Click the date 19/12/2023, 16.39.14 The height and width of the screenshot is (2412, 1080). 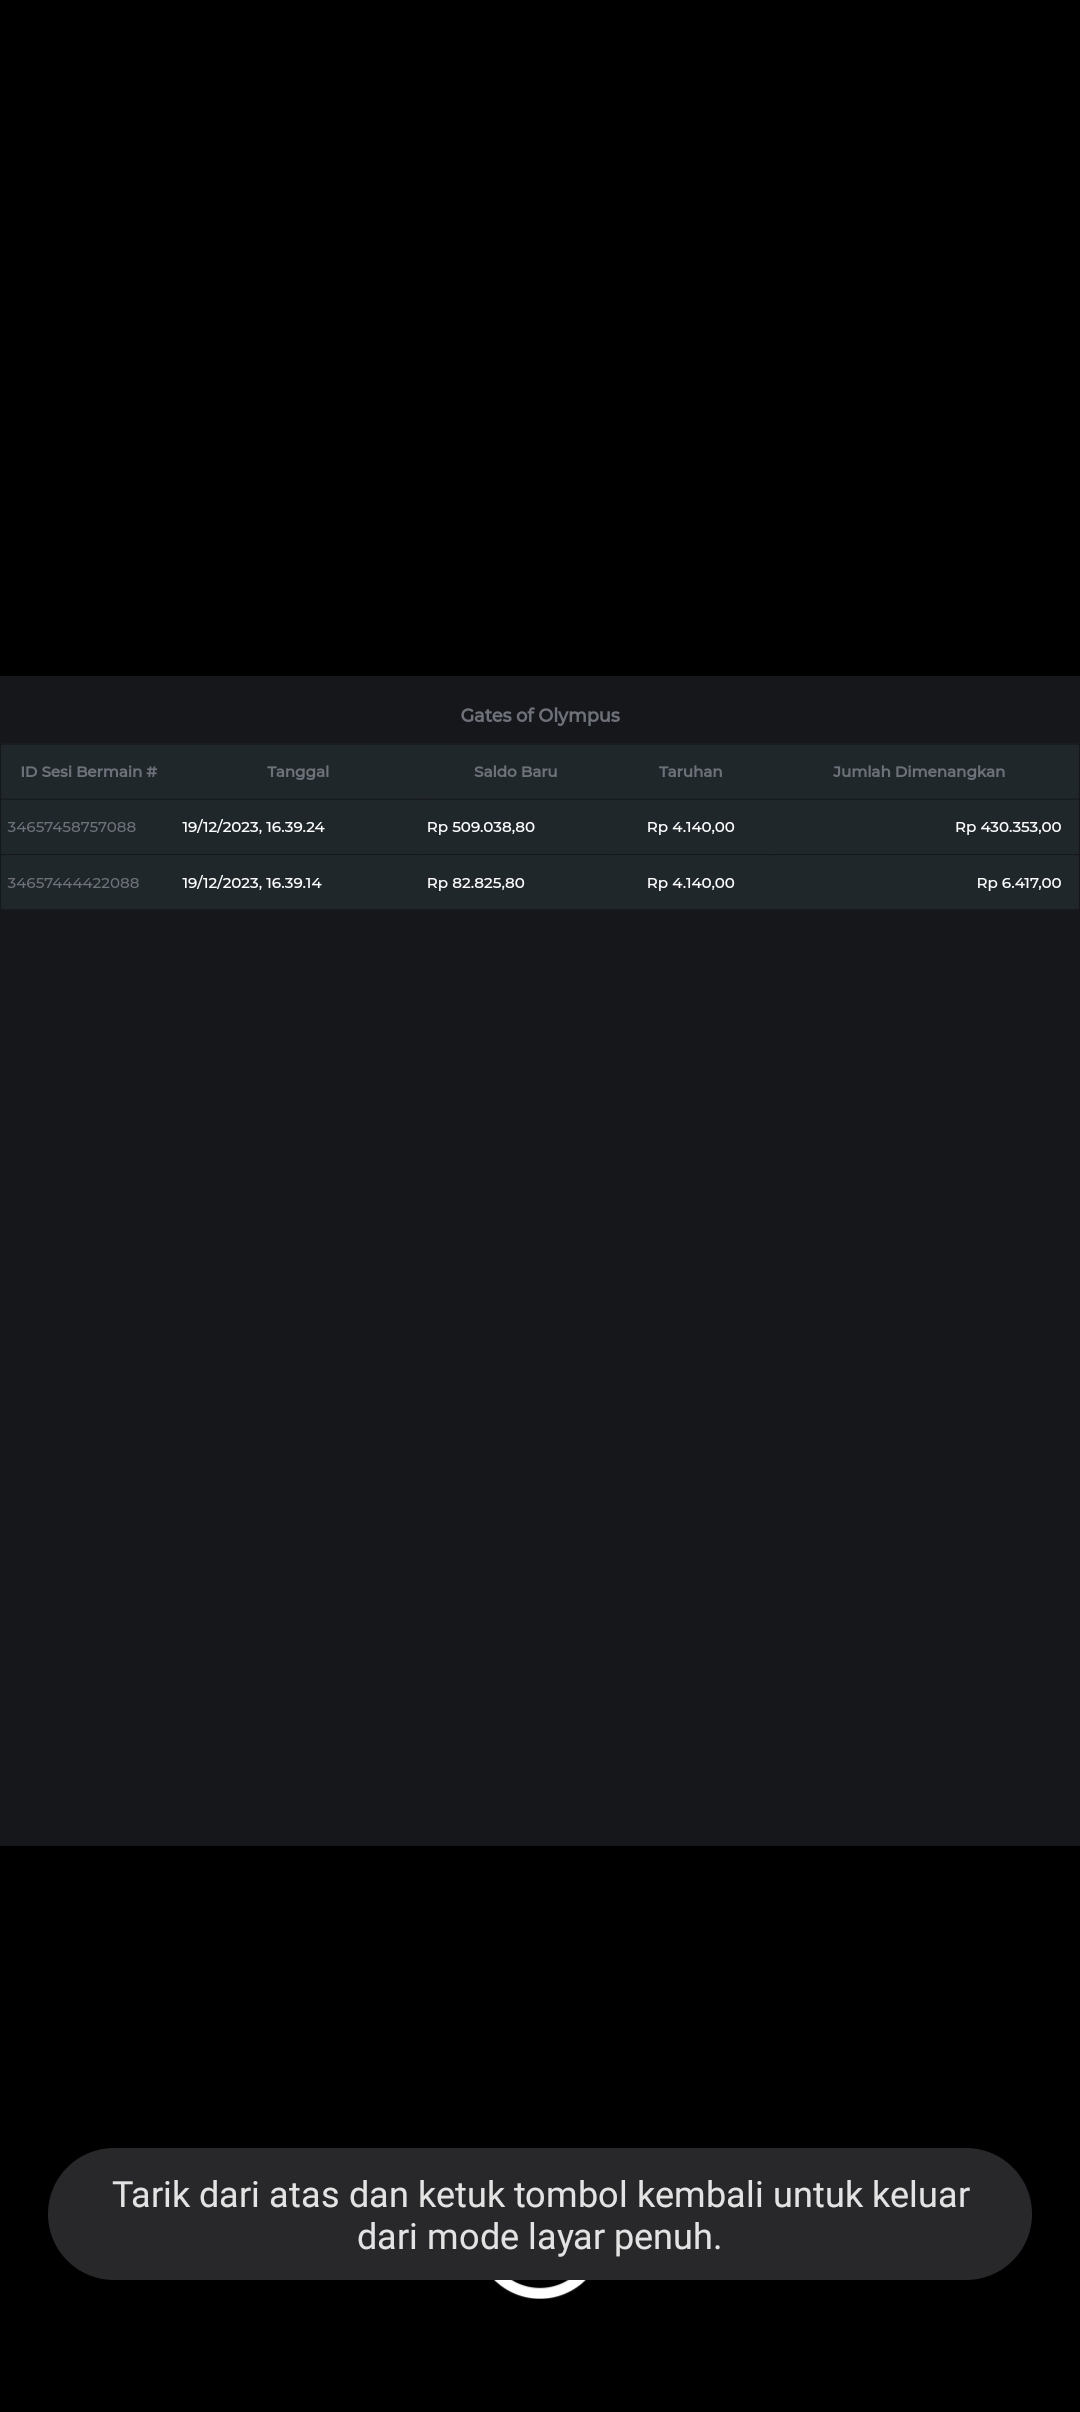(x=252, y=883)
